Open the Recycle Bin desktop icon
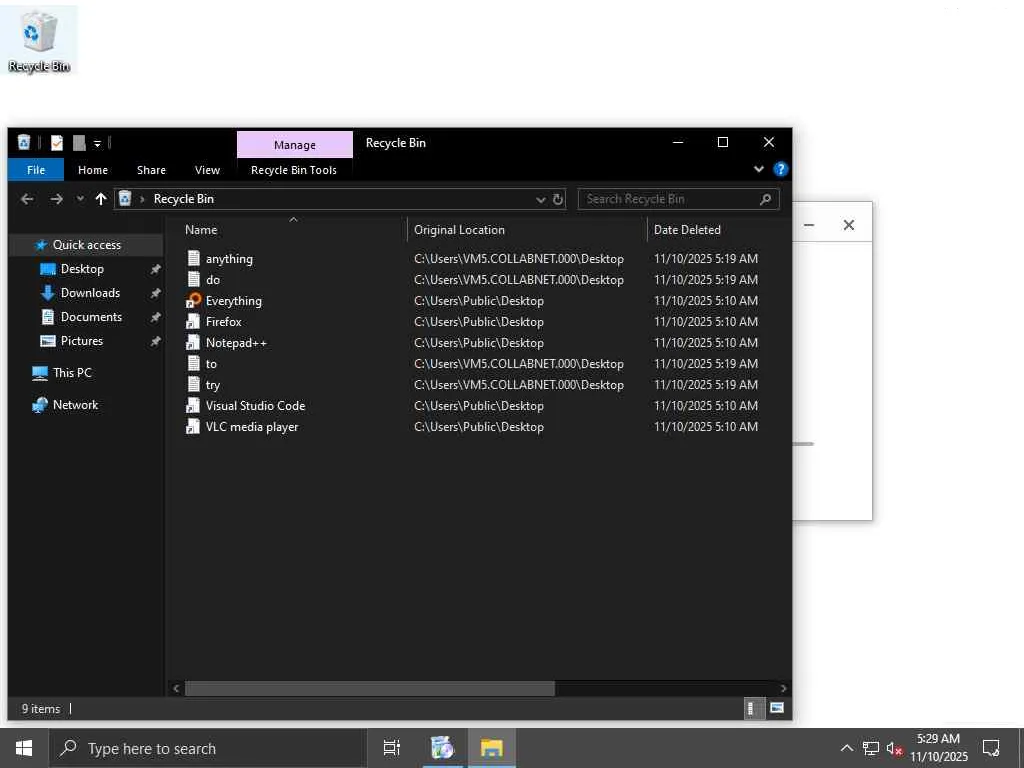The height and width of the screenshot is (768, 1024). (x=39, y=40)
